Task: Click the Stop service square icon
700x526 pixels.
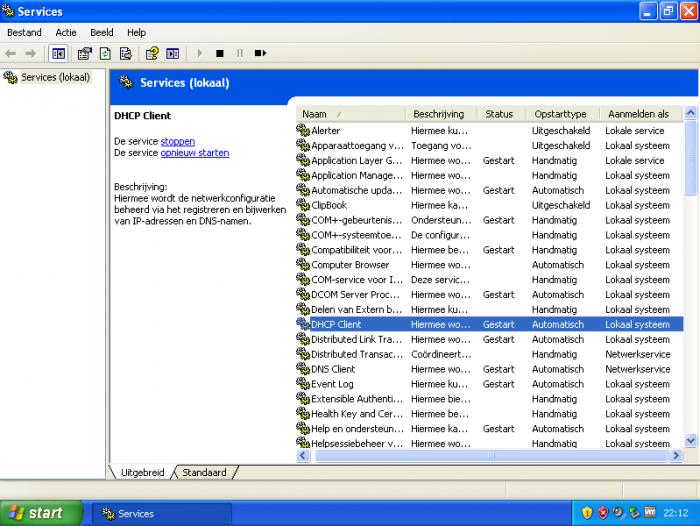Action: click(220, 54)
